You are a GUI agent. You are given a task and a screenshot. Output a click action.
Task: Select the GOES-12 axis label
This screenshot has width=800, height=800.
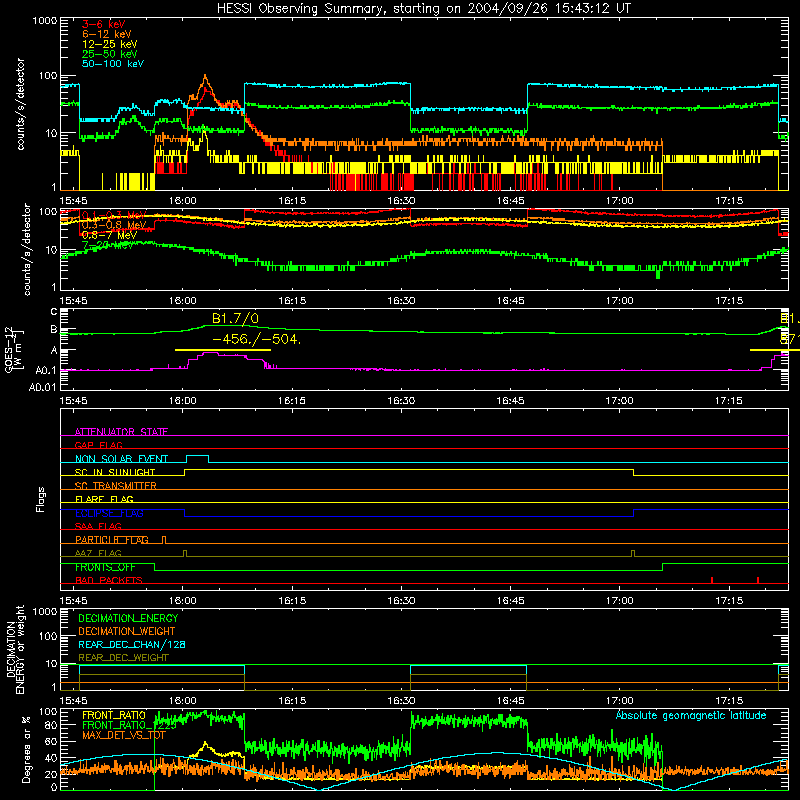point(14,349)
